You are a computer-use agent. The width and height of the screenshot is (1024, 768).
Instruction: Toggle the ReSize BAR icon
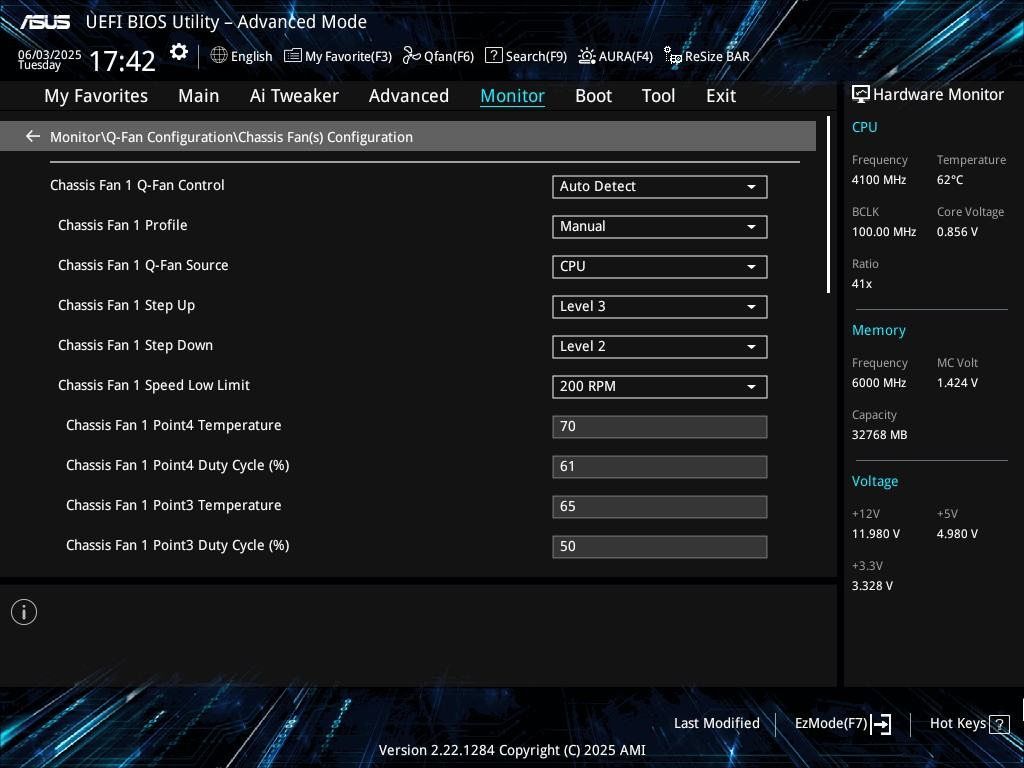pos(673,56)
